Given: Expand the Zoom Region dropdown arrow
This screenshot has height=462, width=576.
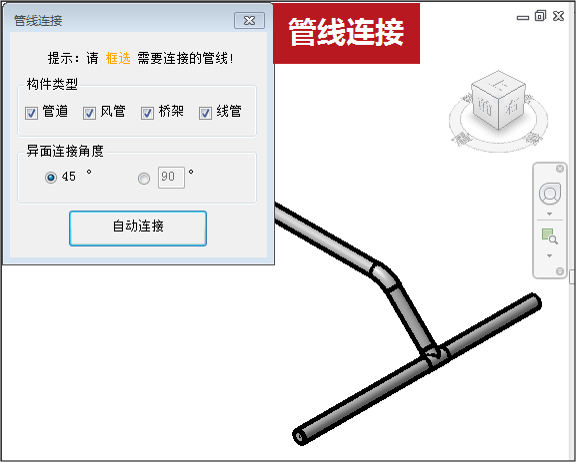Looking at the screenshot, I should tap(550, 256).
